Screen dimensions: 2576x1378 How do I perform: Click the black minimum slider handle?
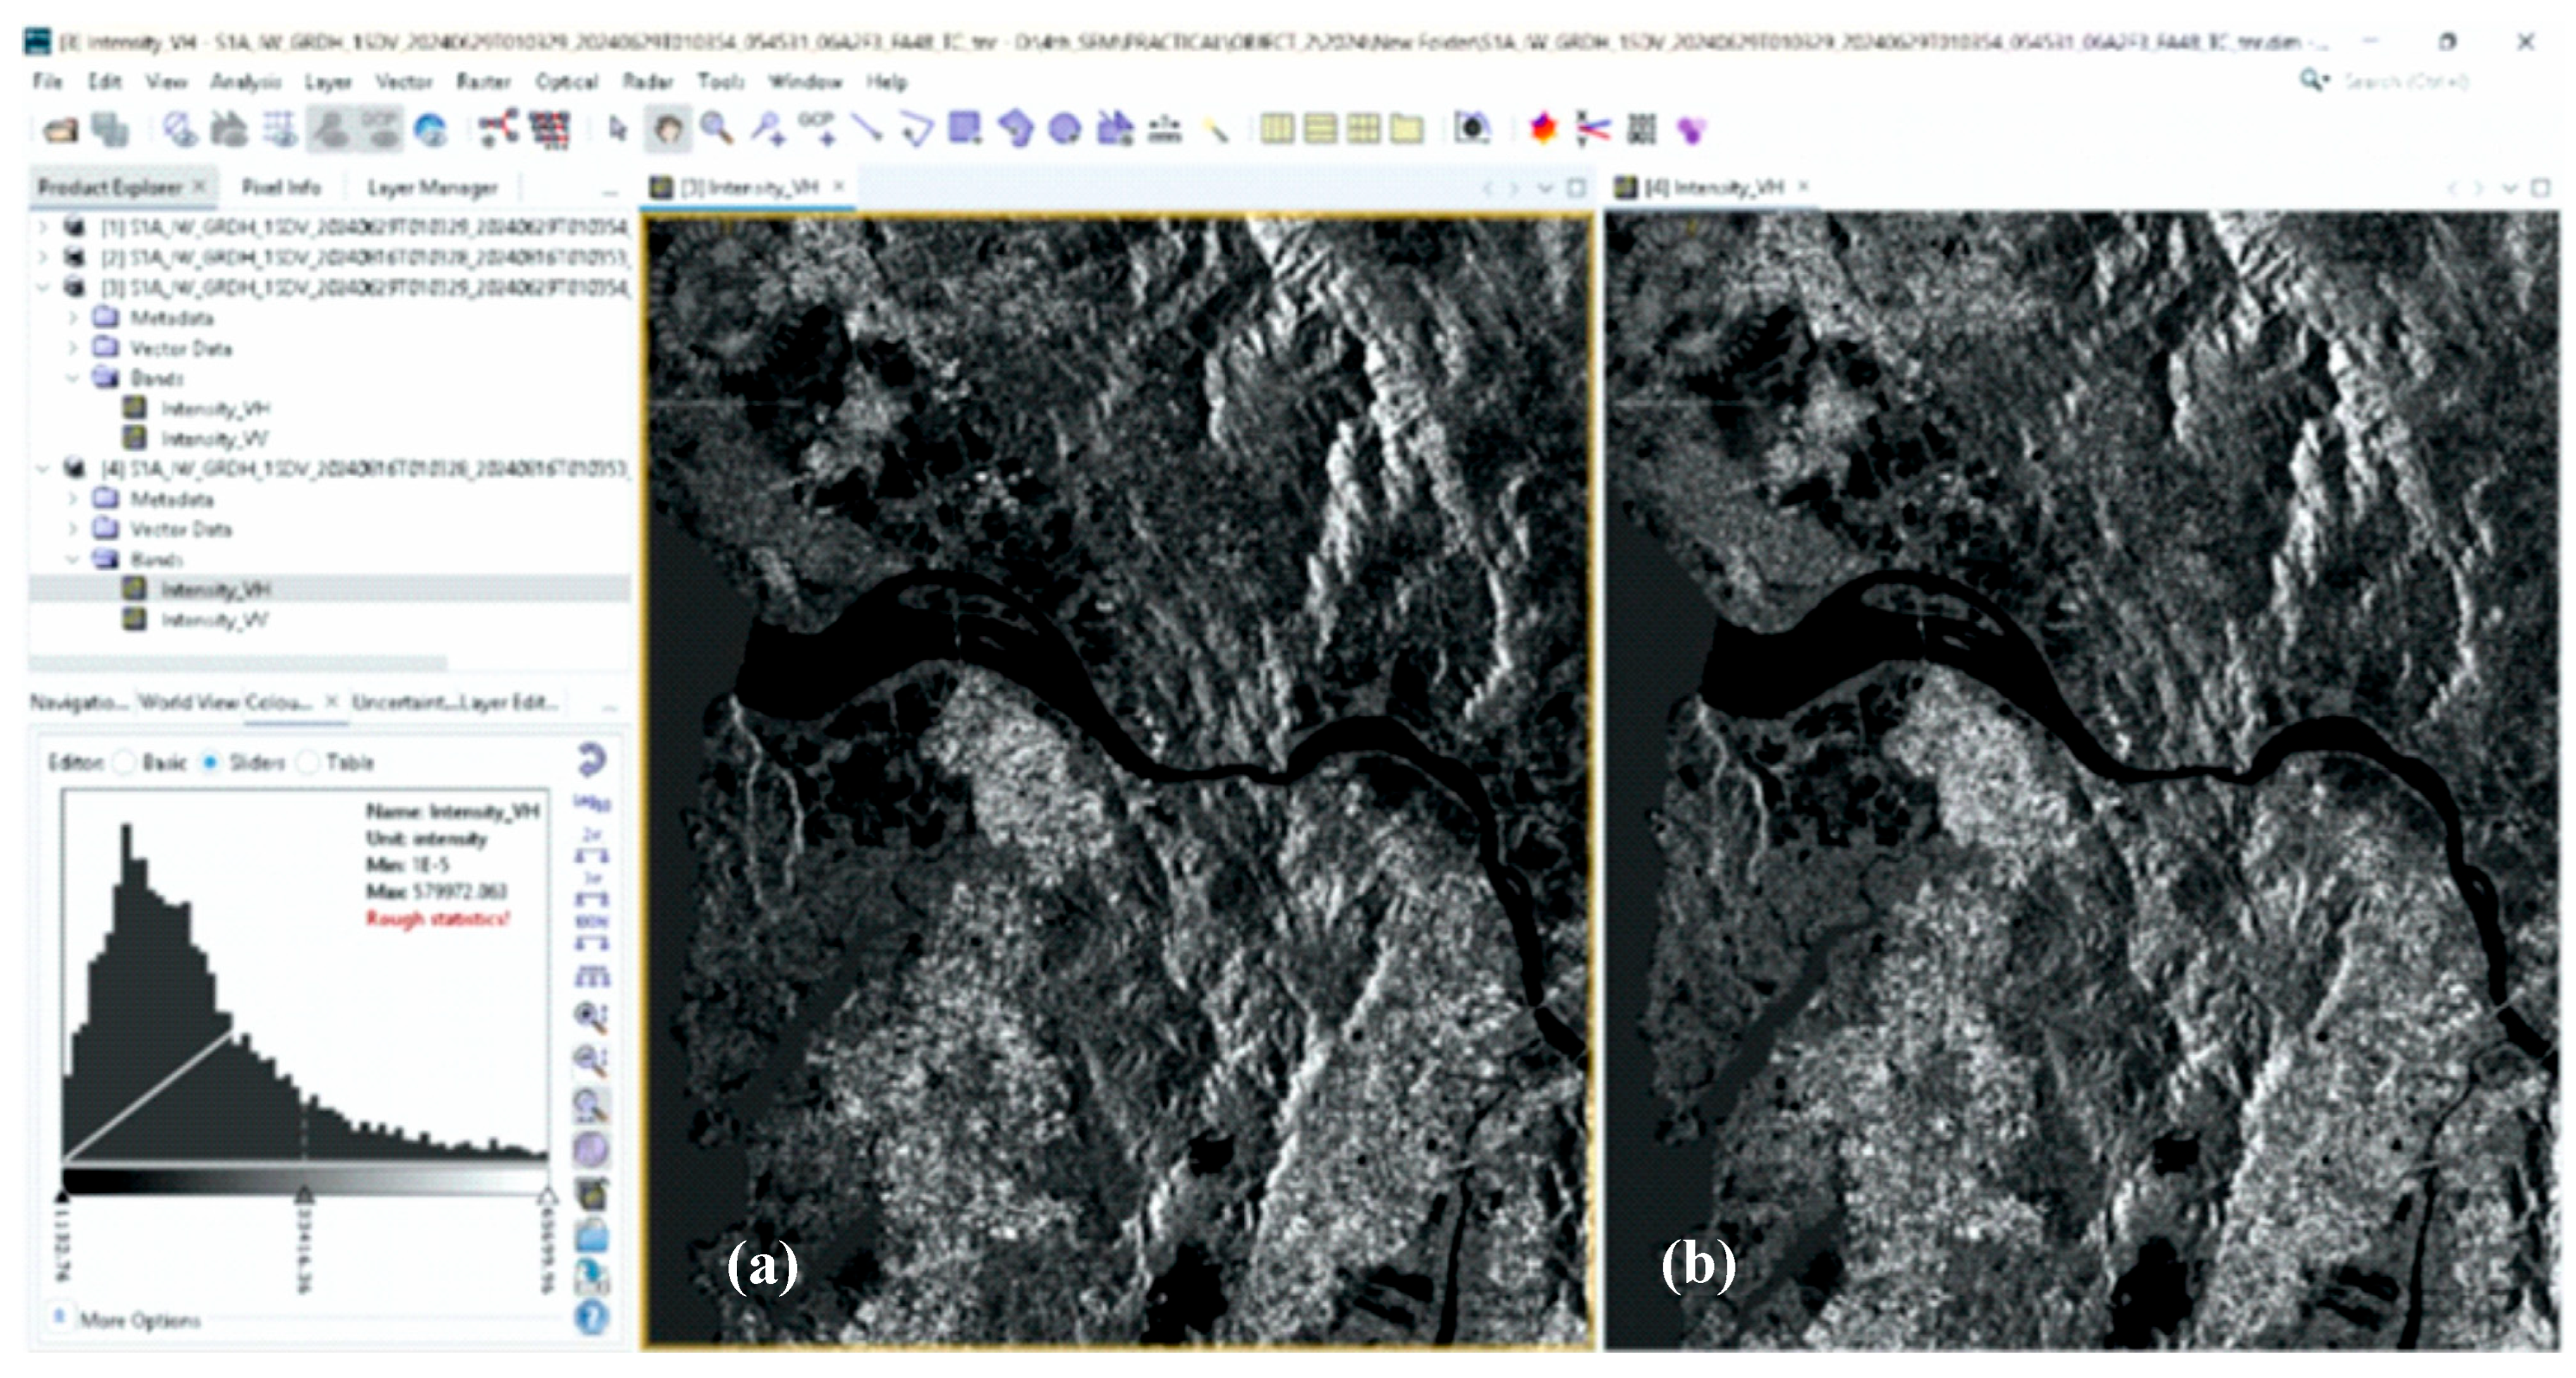pos(63,1195)
